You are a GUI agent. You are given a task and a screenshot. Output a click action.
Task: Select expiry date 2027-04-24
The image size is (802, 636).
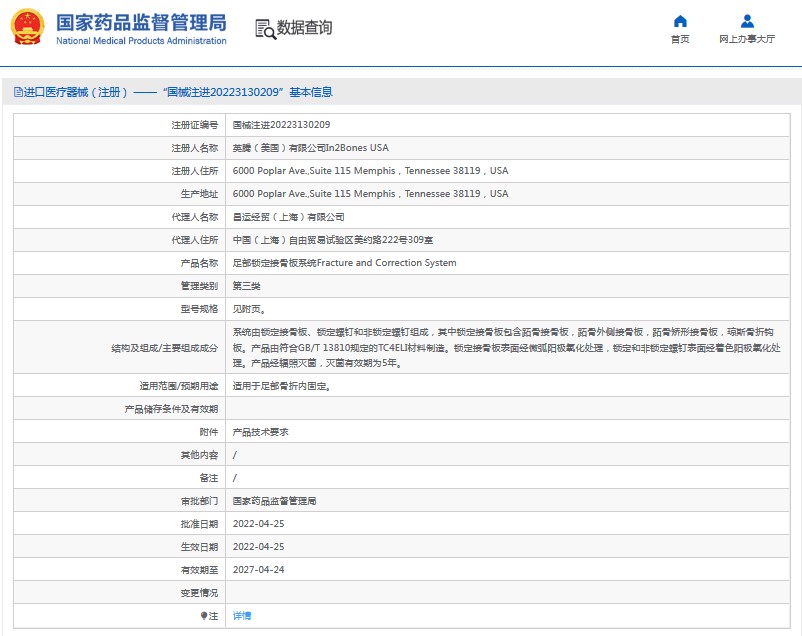click(258, 570)
